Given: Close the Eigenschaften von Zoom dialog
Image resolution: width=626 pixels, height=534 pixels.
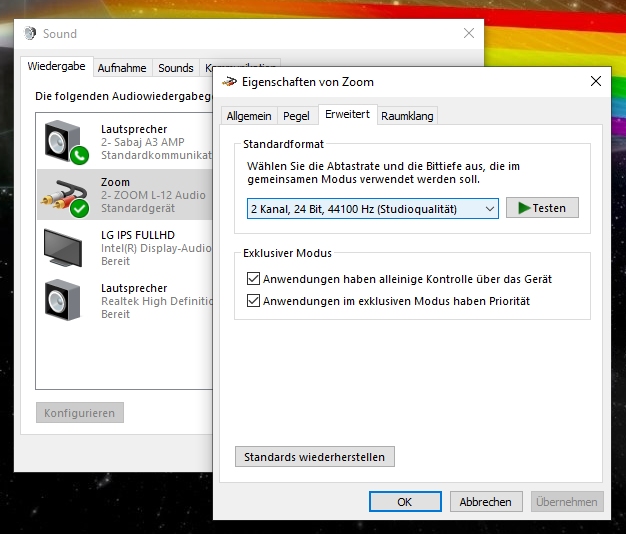Looking at the screenshot, I should click(596, 81).
